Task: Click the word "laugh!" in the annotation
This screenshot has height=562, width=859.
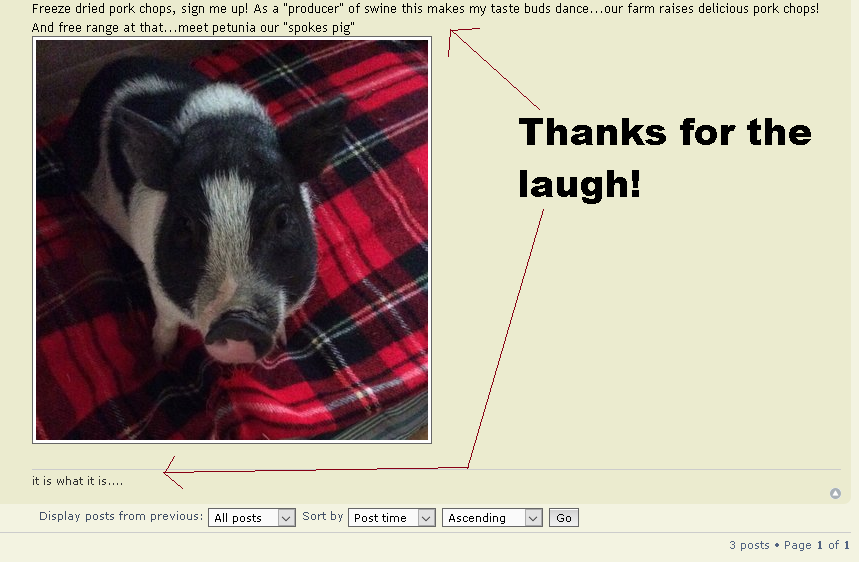Action: coord(579,184)
